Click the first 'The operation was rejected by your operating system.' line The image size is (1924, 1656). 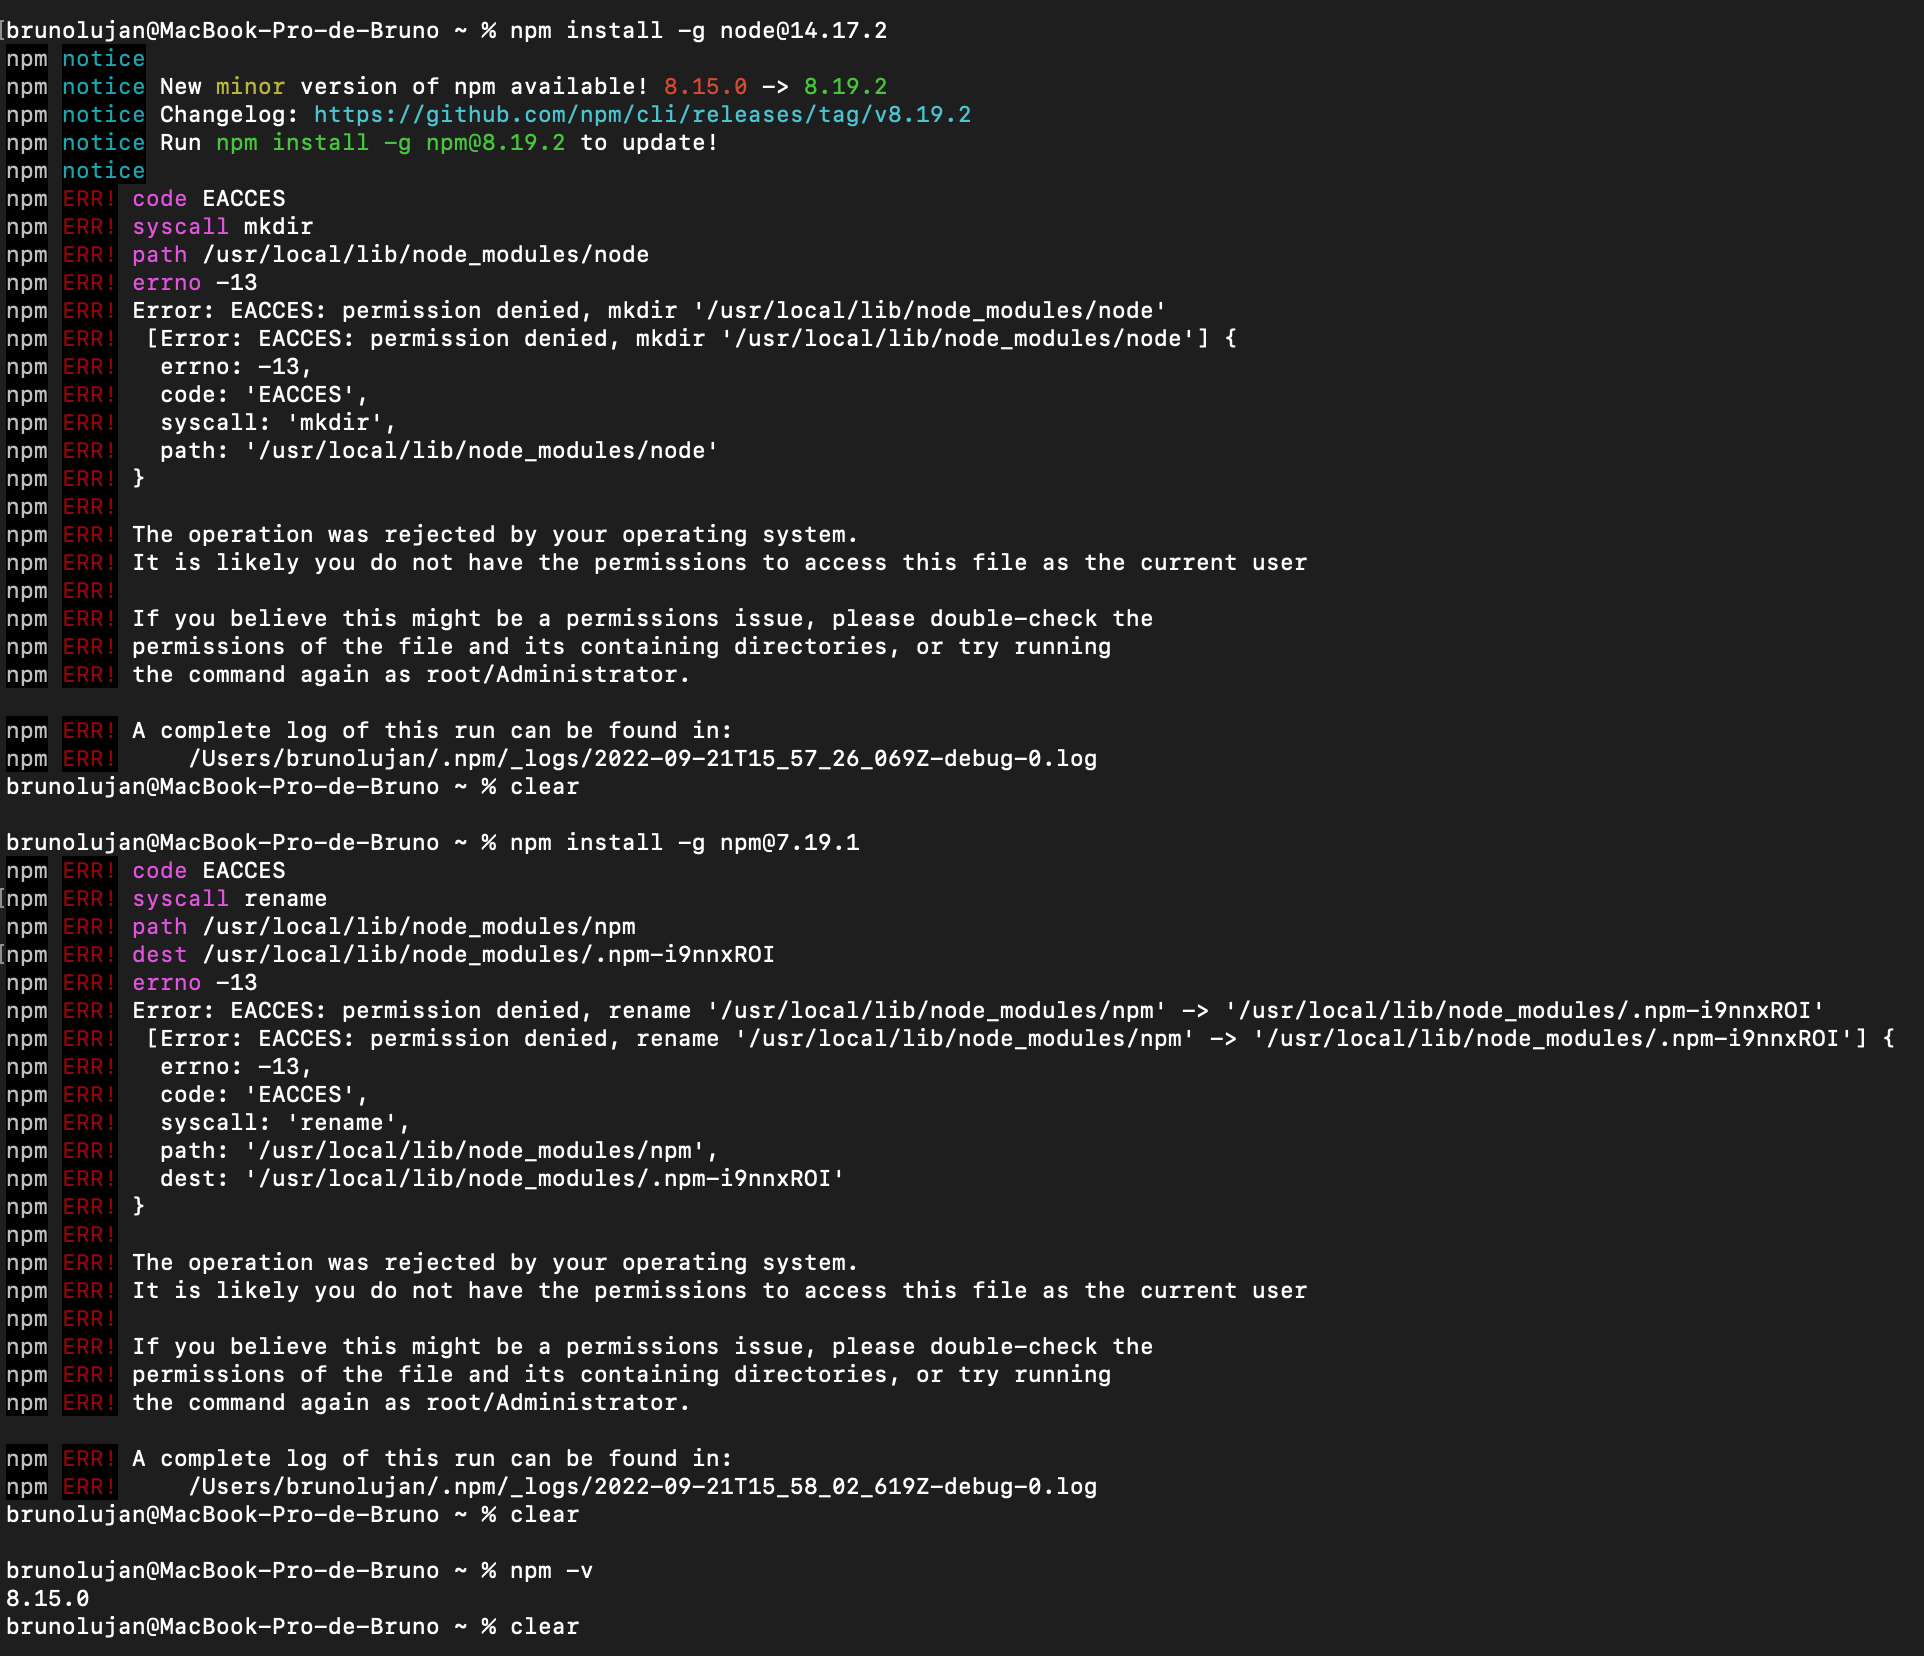point(495,535)
